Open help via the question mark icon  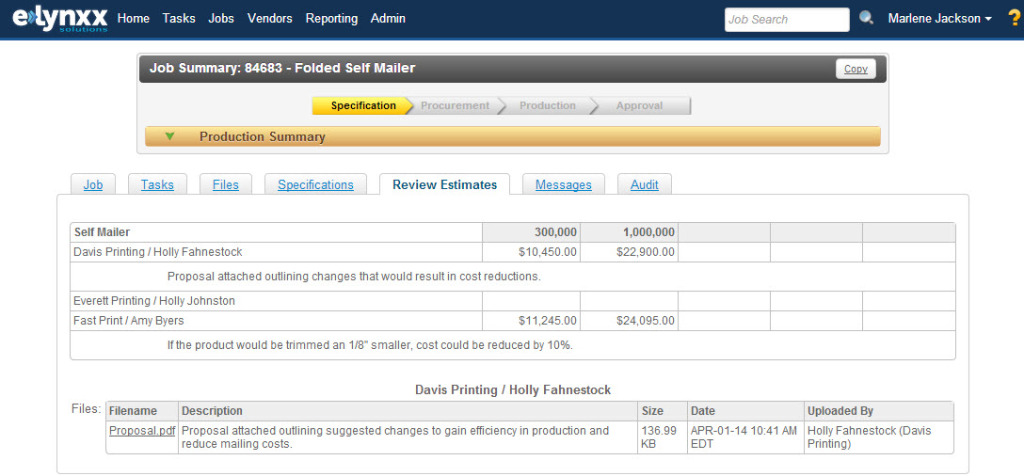pos(1013,19)
